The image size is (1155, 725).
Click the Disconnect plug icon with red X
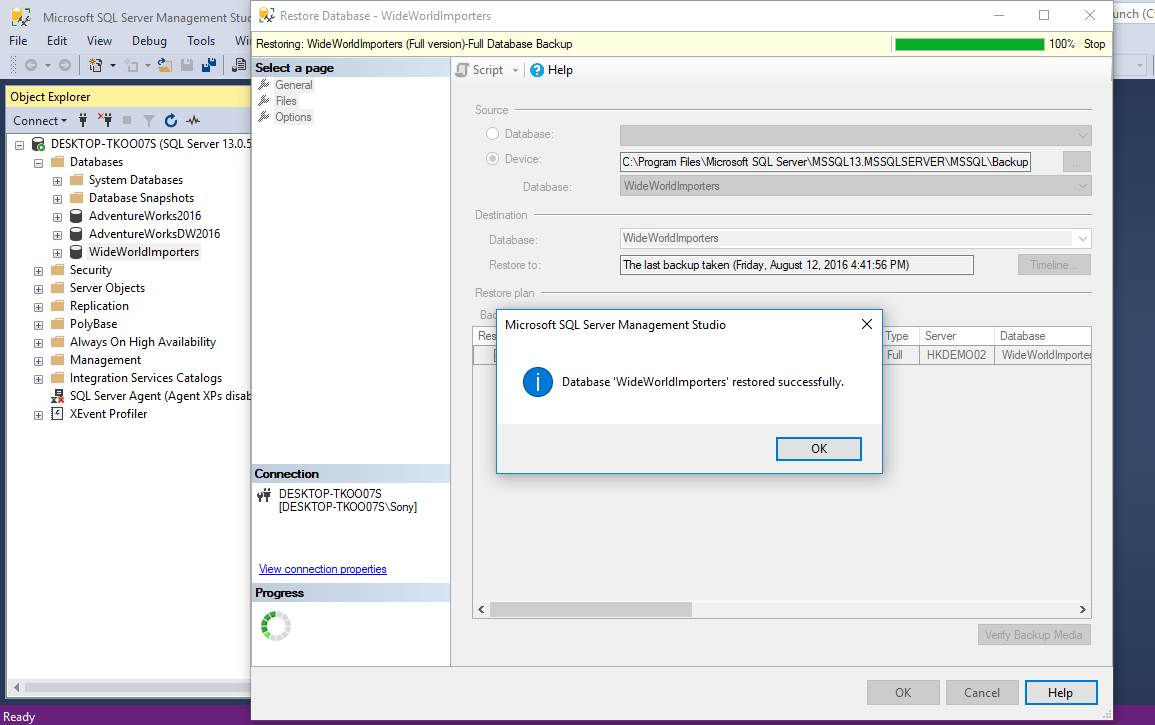[x=105, y=120]
